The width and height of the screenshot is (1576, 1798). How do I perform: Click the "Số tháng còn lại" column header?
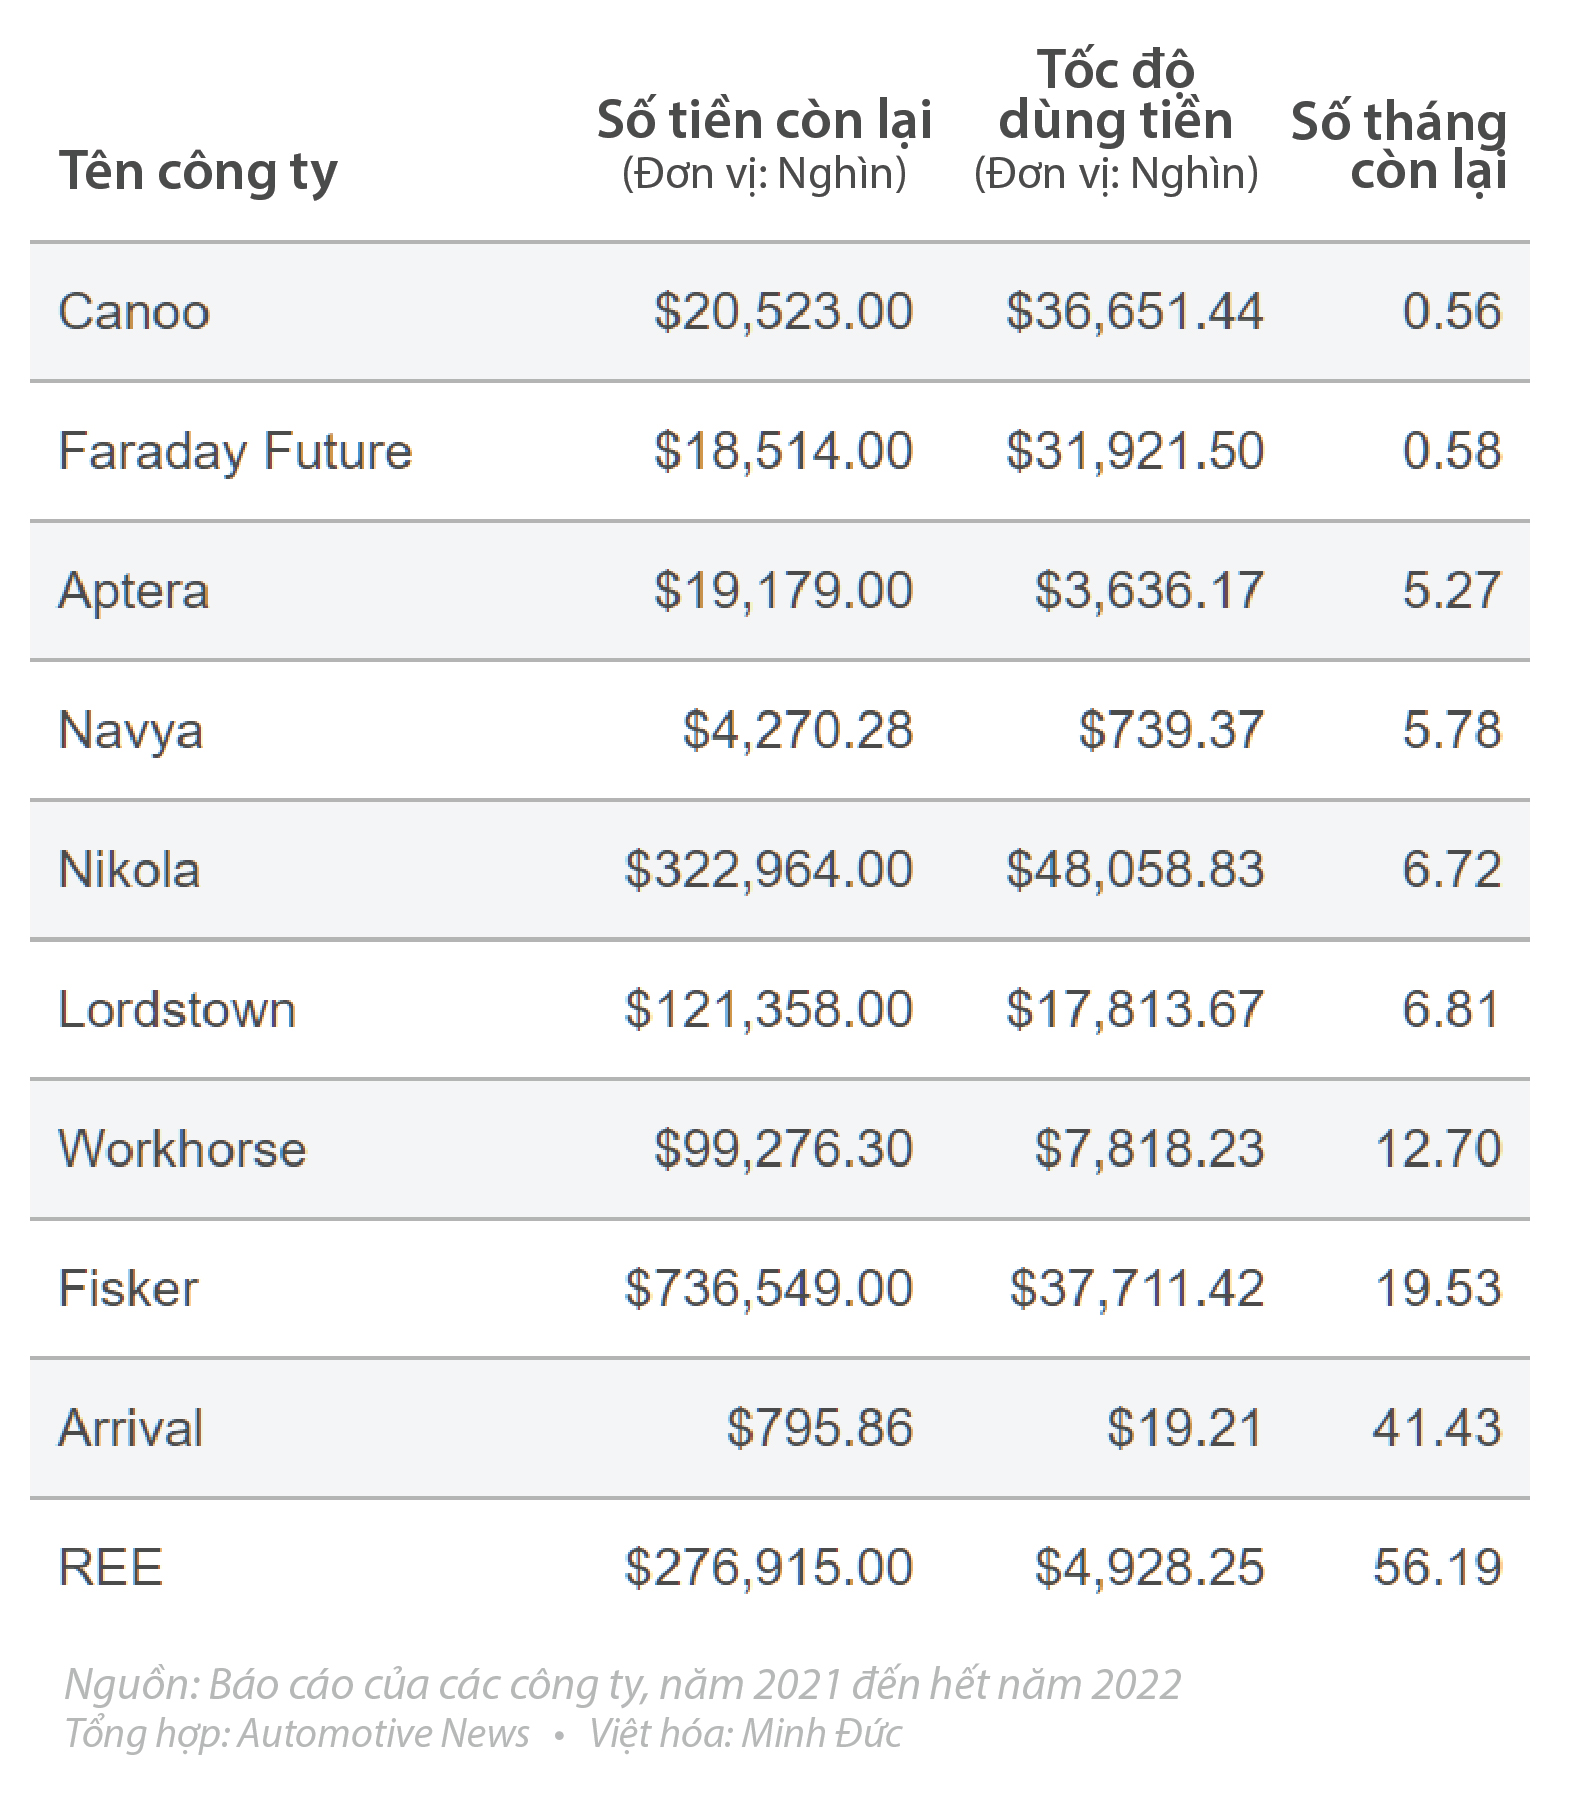click(x=1398, y=146)
